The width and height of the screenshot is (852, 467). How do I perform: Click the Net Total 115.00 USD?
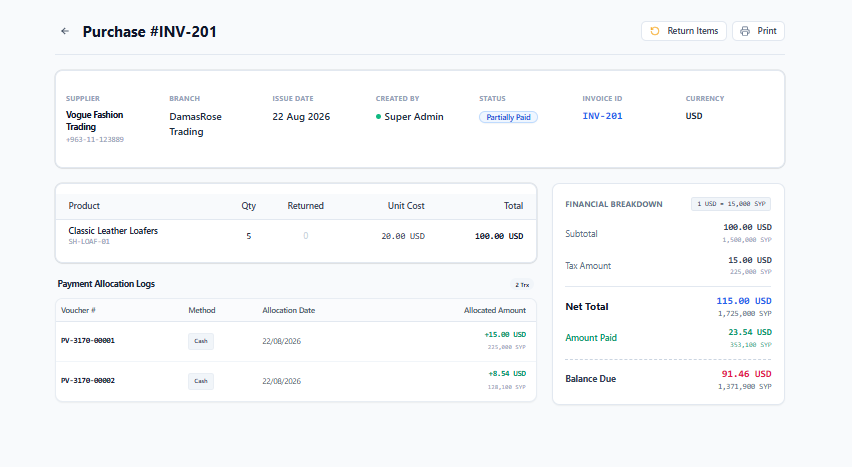click(744, 301)
